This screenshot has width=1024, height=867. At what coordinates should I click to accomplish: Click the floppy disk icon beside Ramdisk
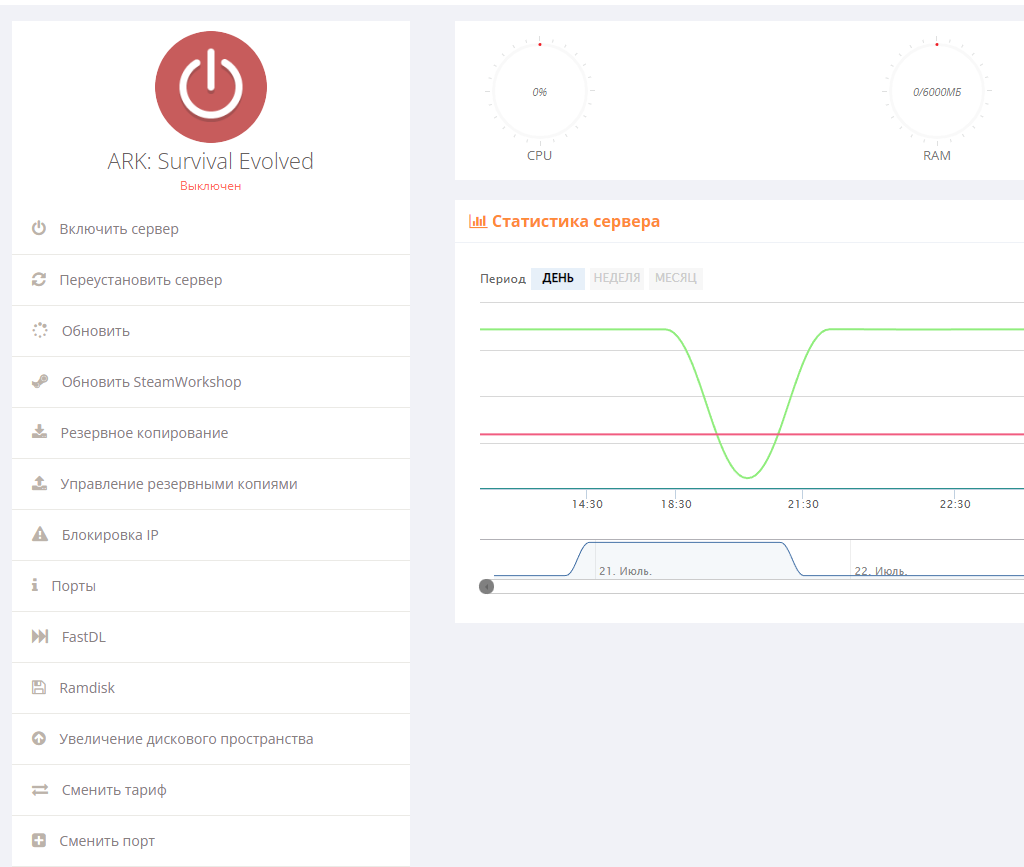[39, 687]
